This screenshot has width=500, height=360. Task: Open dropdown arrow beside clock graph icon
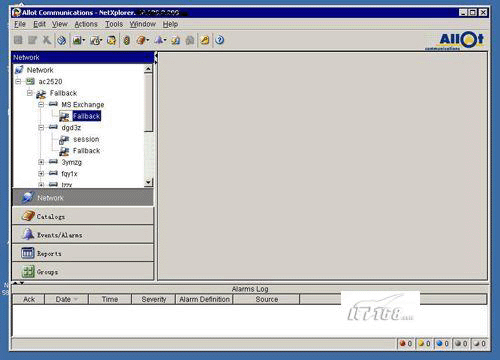click(101, 40)
